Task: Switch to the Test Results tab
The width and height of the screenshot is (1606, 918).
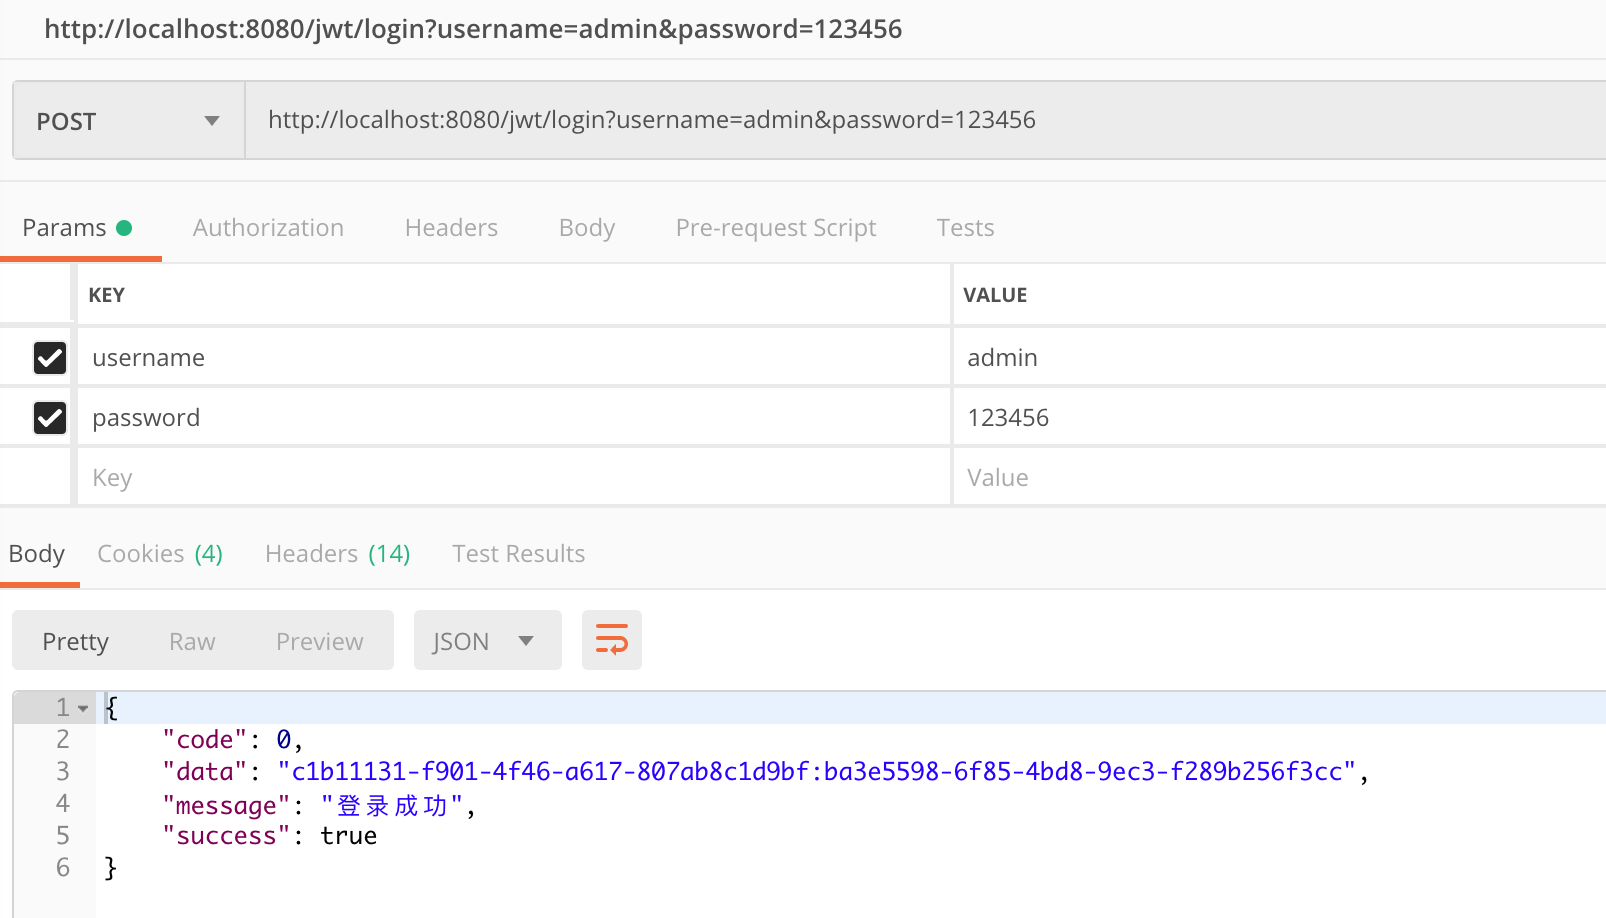Action: (x=518, y=553)
